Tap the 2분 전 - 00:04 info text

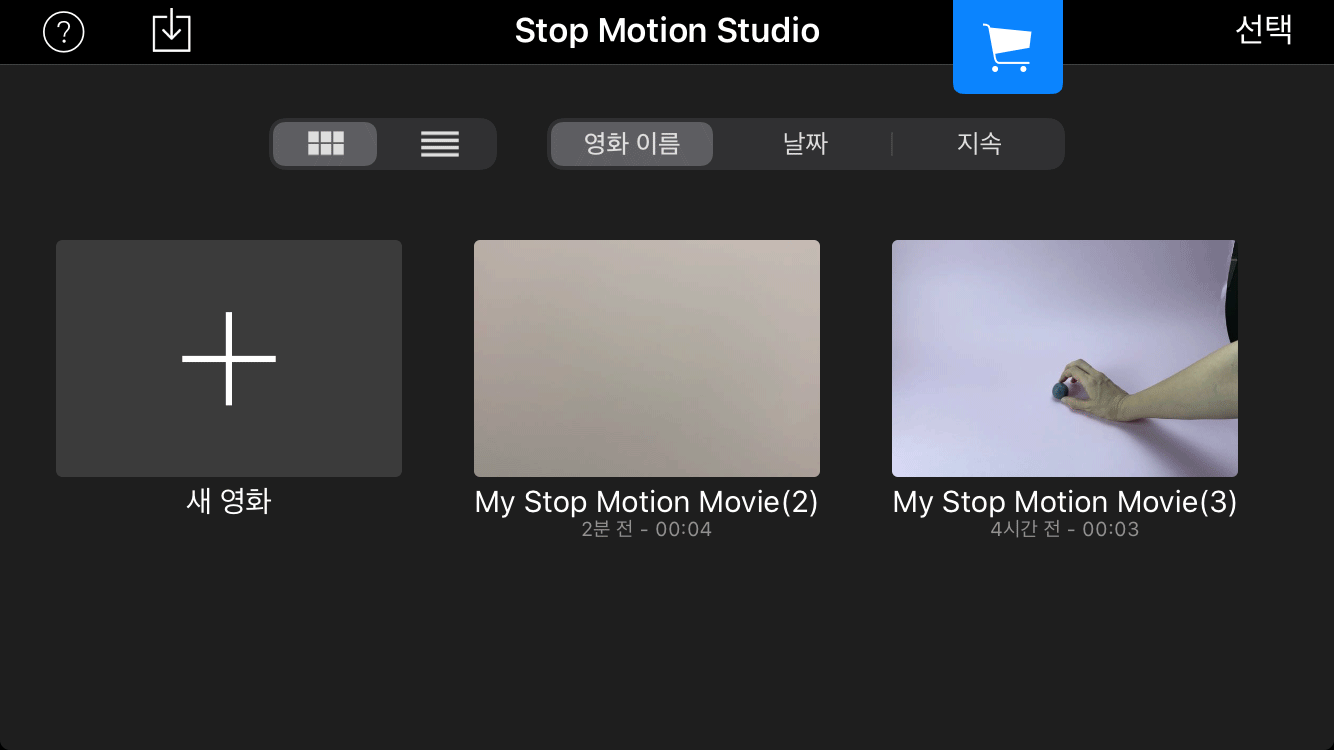[x=647, y=529]
